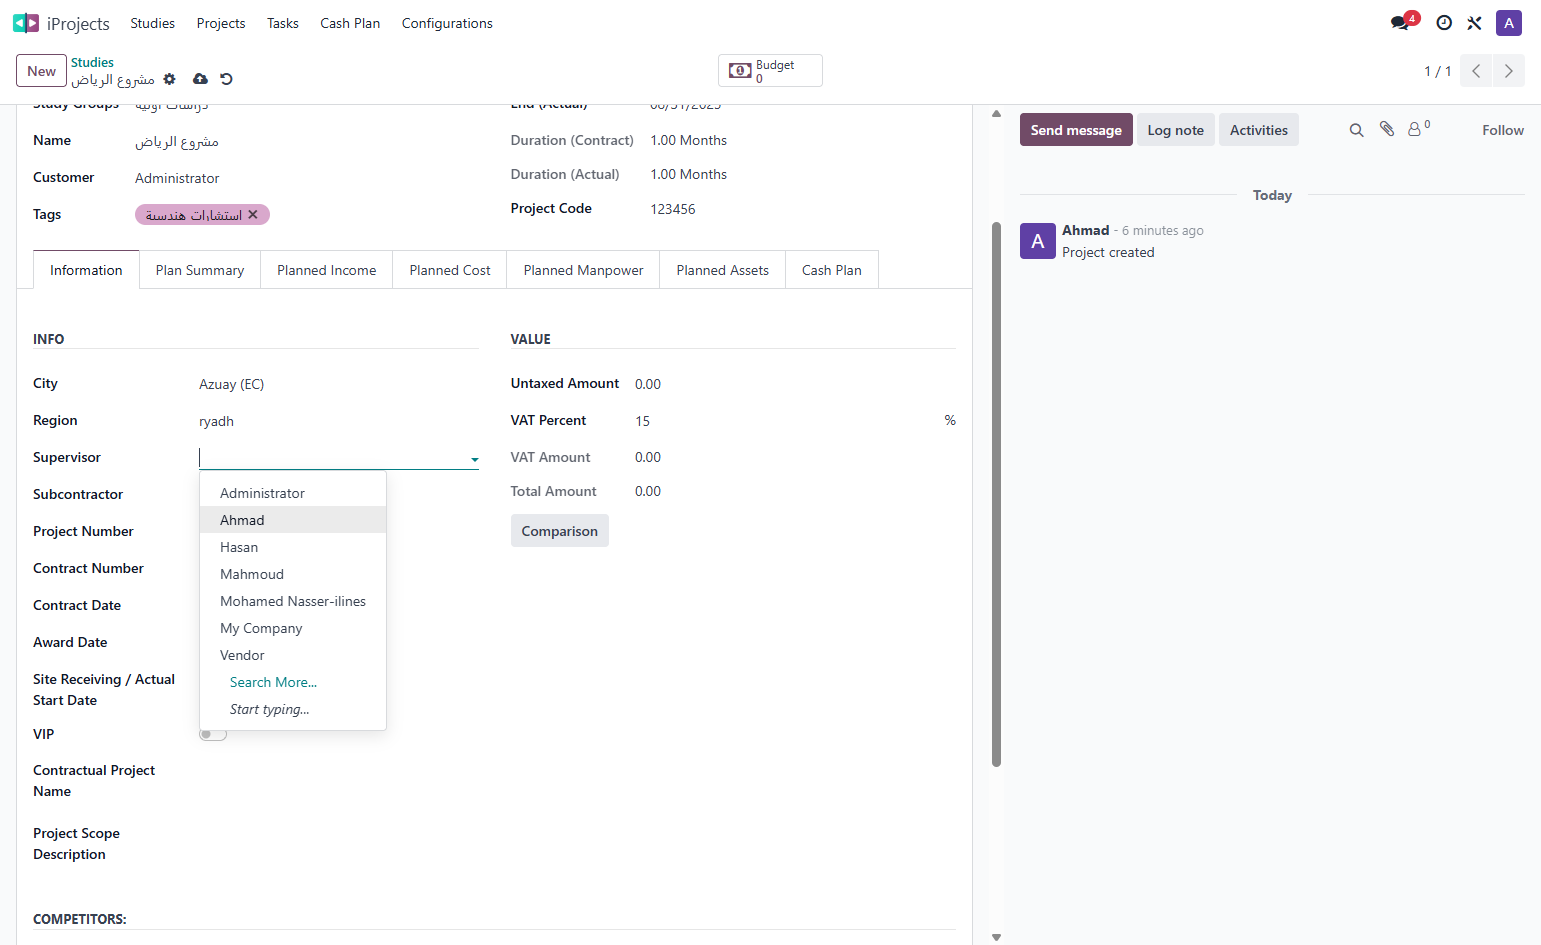The height and width of the screenshot is (945, 1541).
Task: Open the Studies menu
Action: (x=152, y=23)
